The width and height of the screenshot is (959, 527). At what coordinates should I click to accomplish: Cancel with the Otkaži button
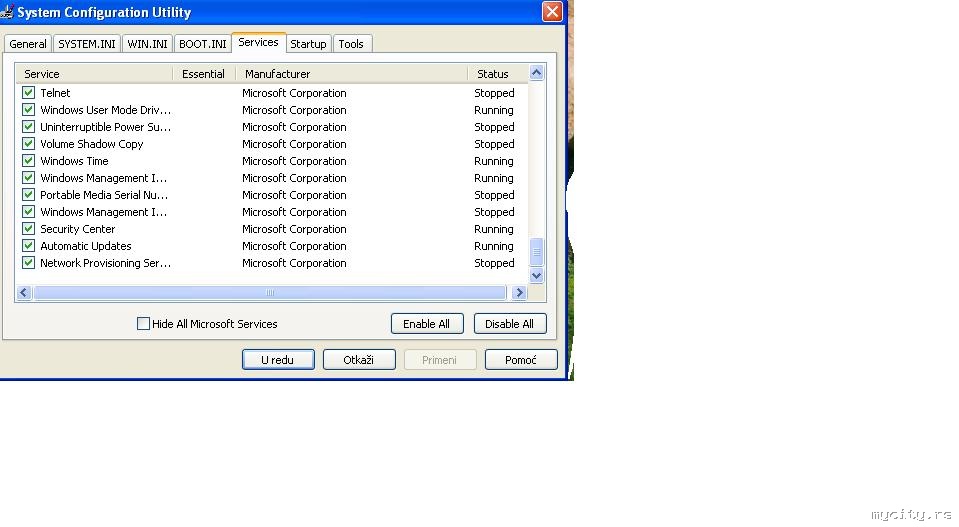click(x=359, y=359)
